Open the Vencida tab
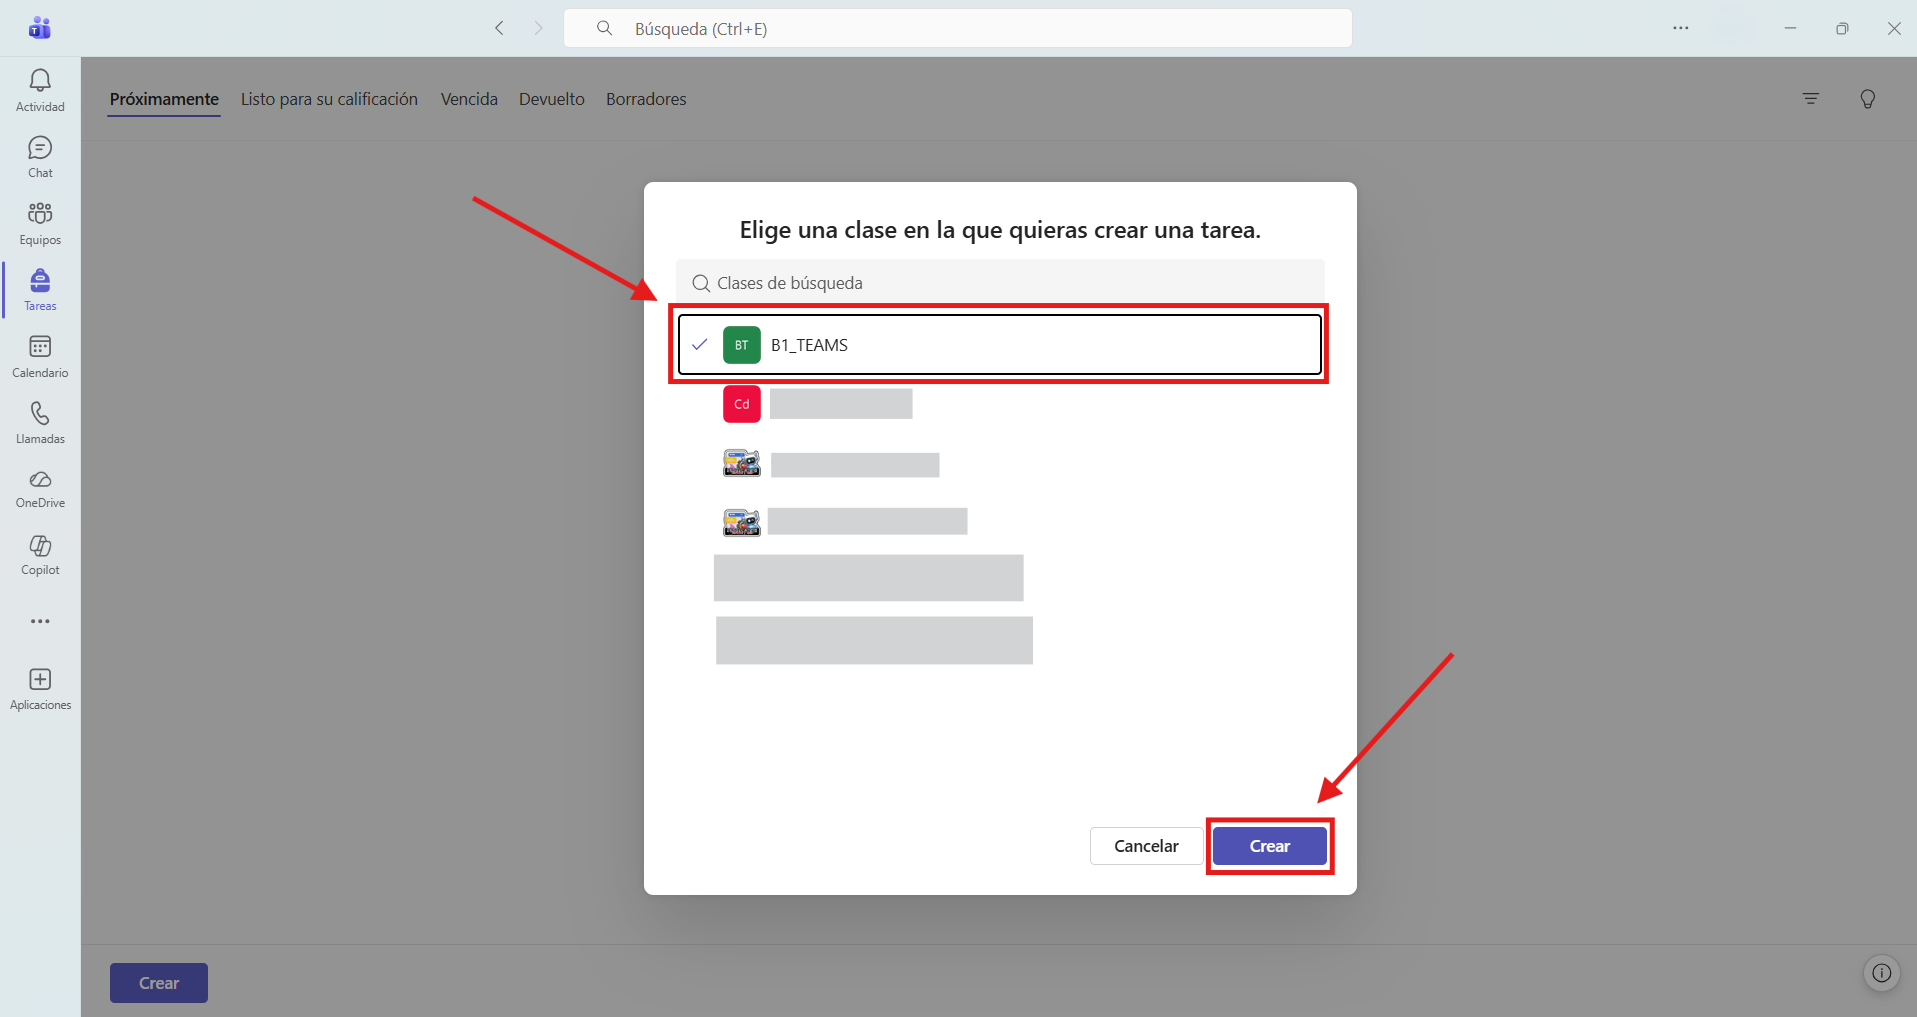 (469, 99)
